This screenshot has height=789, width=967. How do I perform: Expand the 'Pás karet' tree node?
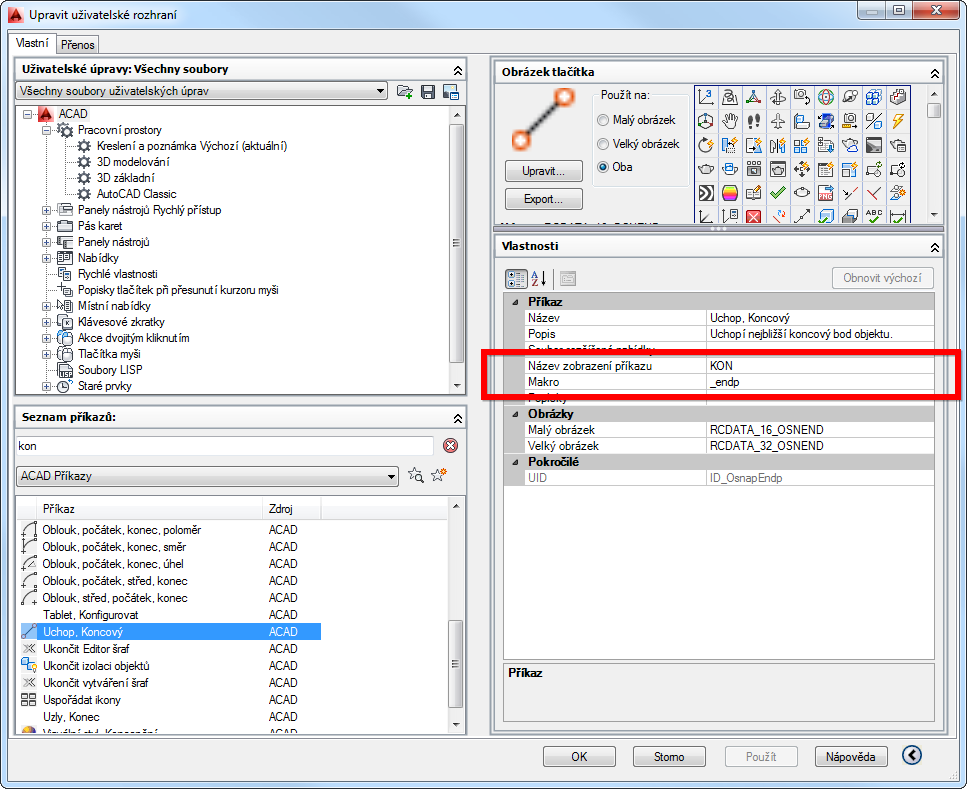47,226
